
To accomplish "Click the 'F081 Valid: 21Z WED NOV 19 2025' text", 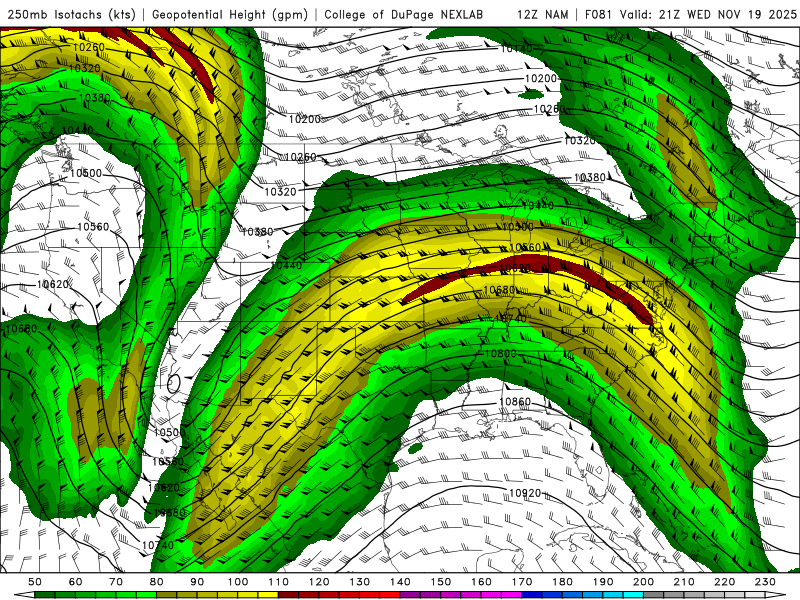I will click(691, 14).
